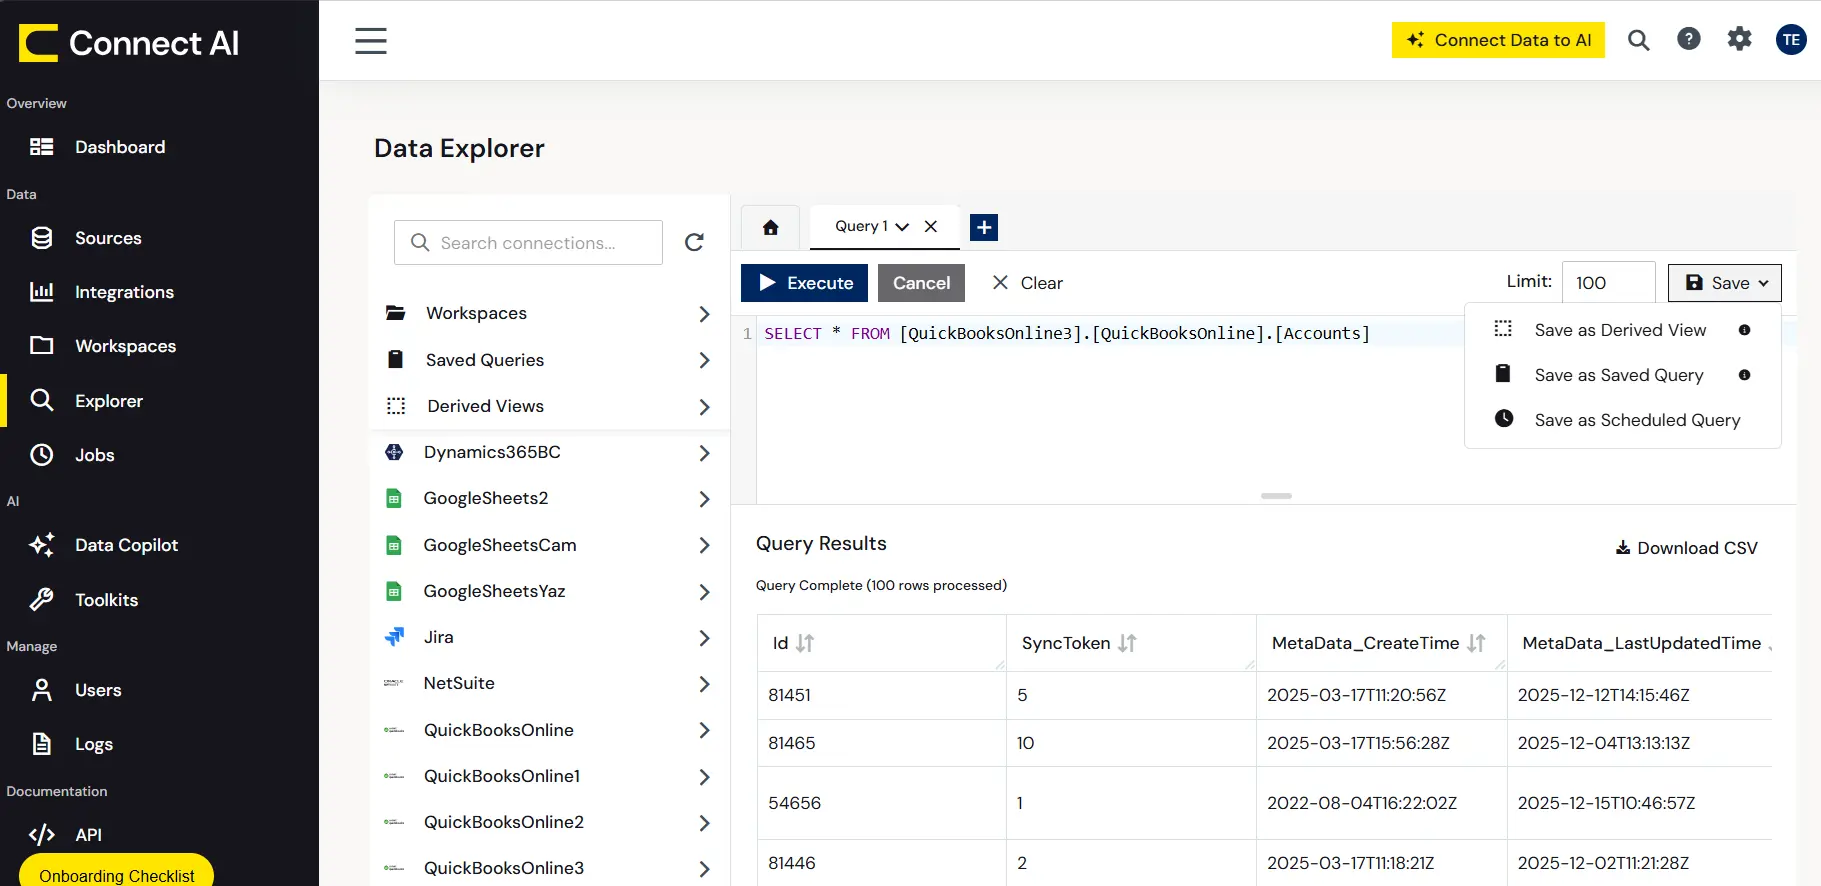Screen dimensions: 1821x886
Task: Select cell 2025-03-17T15:56:28Z
Action: click(1381, 743)
